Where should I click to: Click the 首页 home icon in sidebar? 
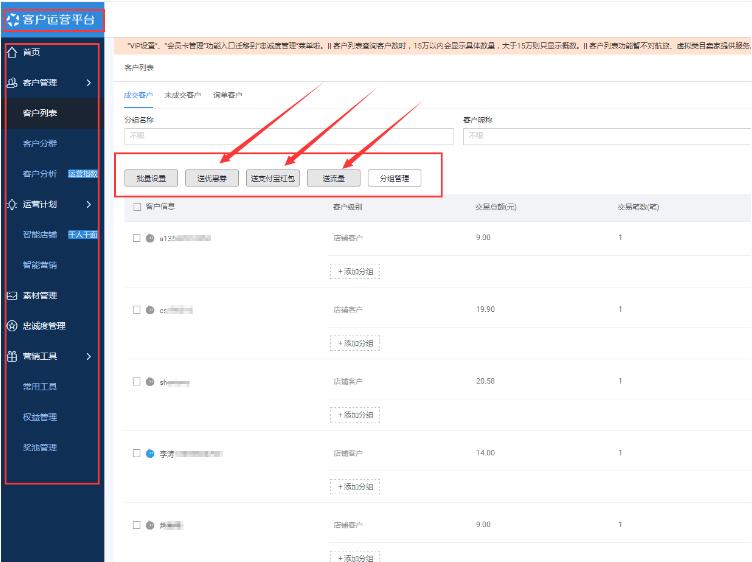click(x=12, y=51)
